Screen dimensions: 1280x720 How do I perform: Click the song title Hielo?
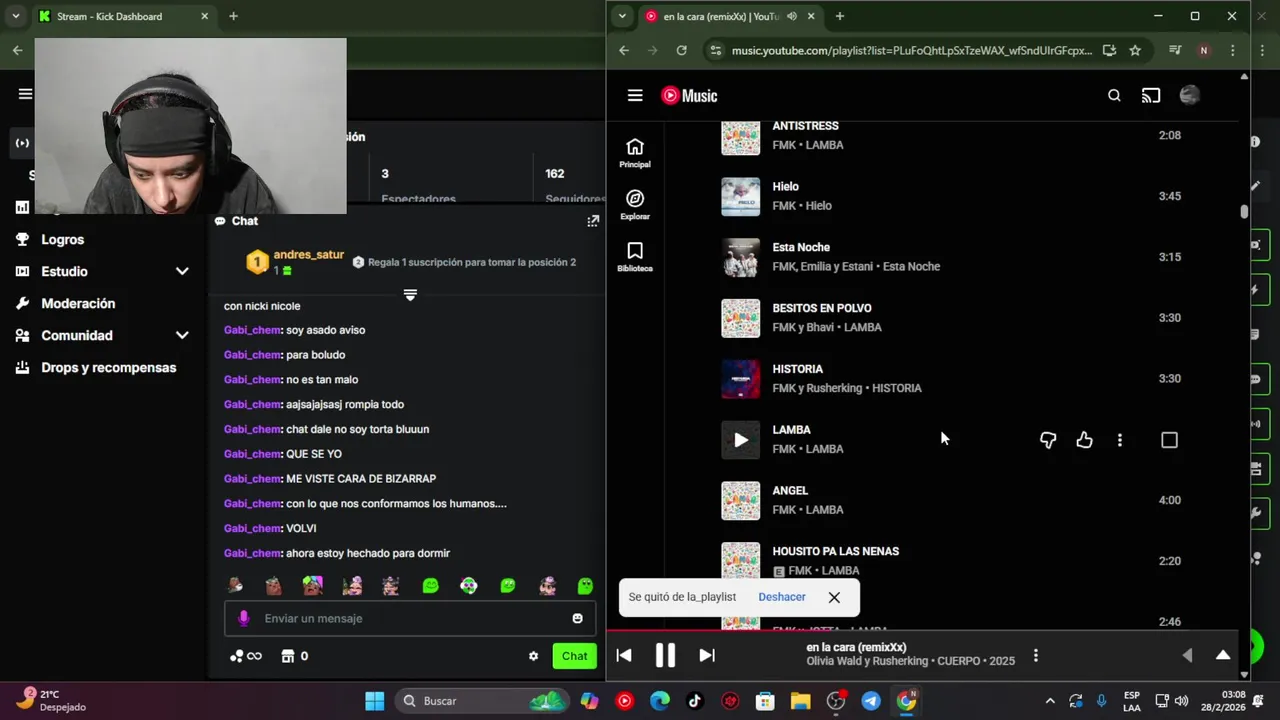click(x=785, y=187)
